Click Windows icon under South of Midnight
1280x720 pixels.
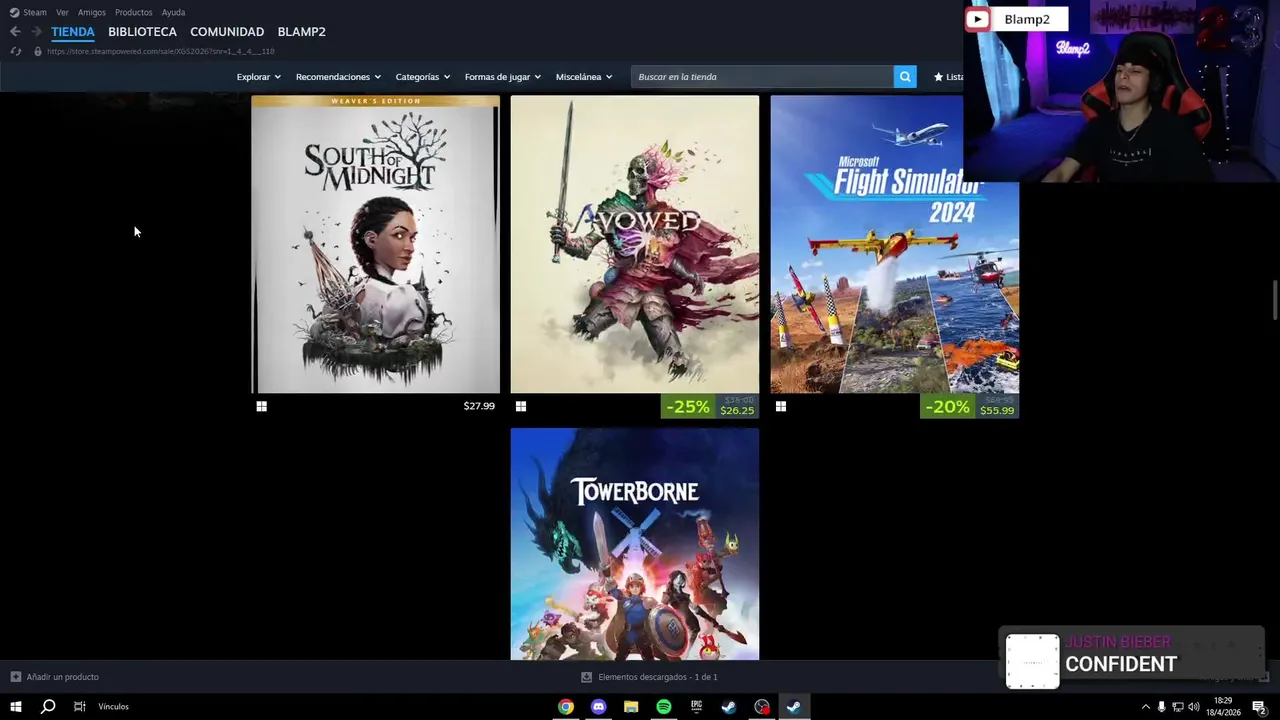pyautogui.click(x=261, y=406)
